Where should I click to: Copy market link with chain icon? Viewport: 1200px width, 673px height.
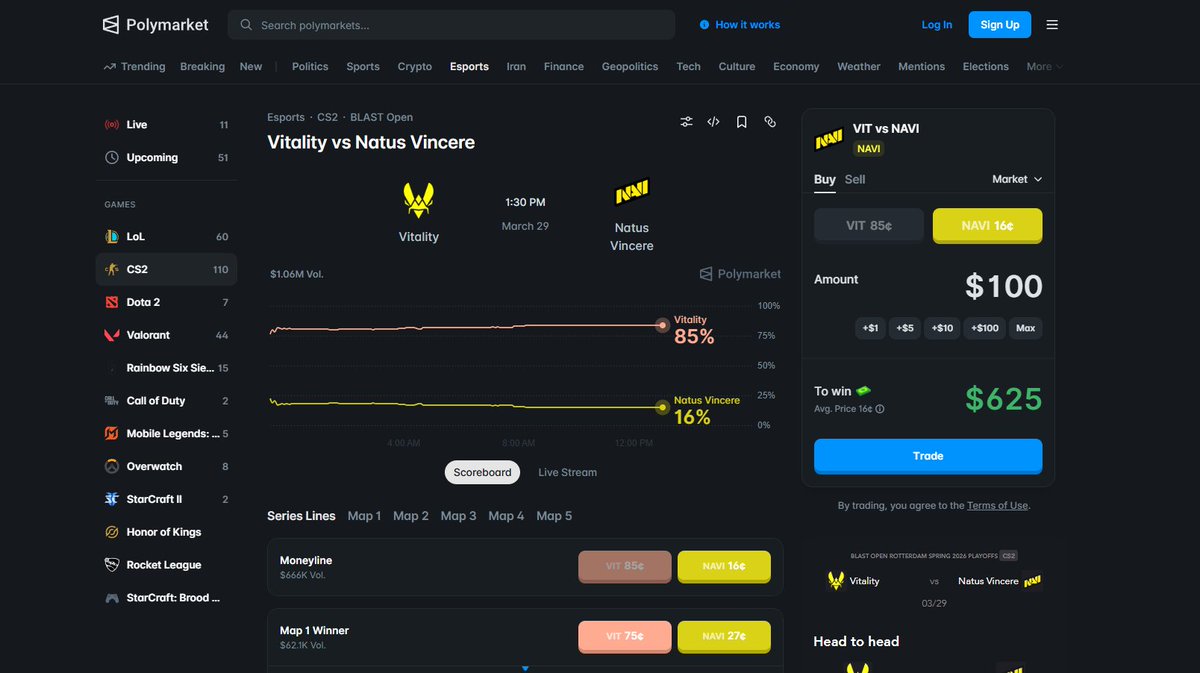click(x=769, y=122)
